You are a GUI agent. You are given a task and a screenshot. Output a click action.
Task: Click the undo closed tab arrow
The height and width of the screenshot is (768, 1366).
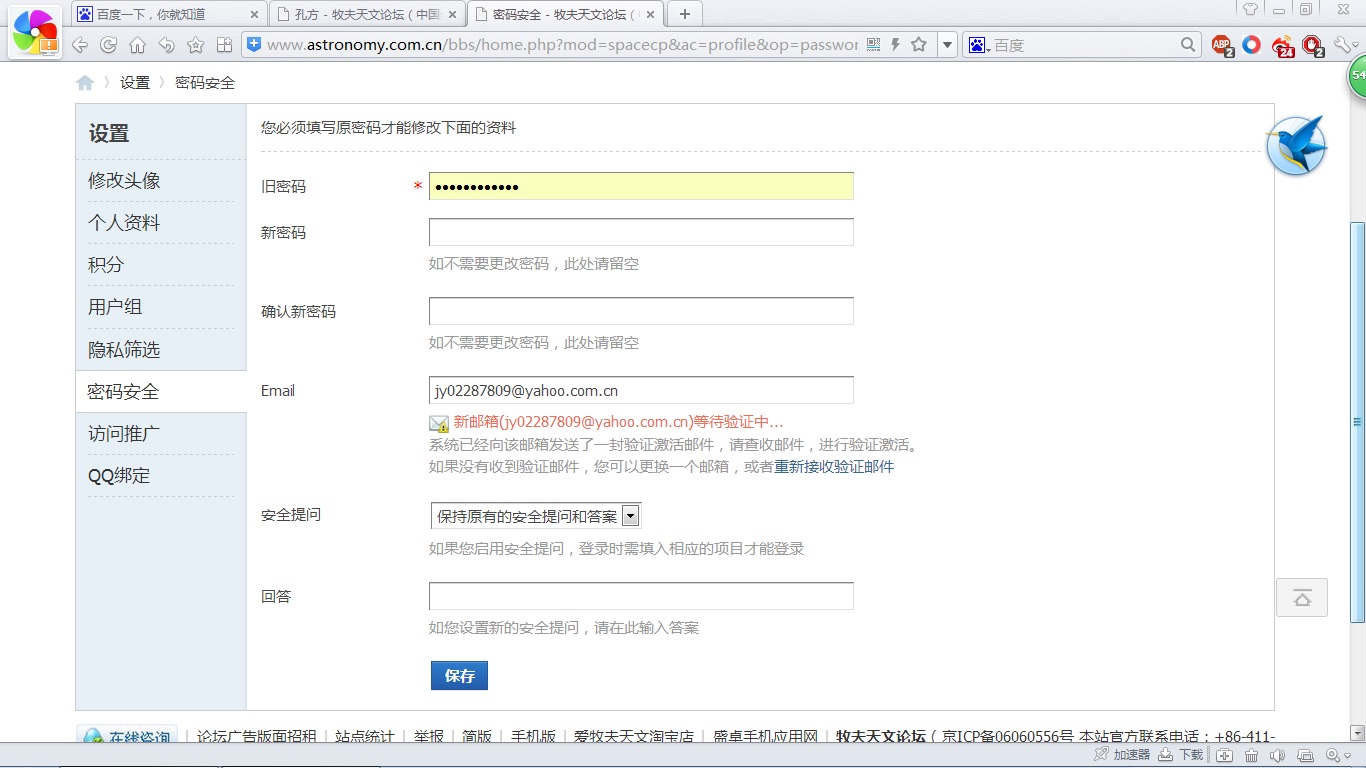click(166, 45)
